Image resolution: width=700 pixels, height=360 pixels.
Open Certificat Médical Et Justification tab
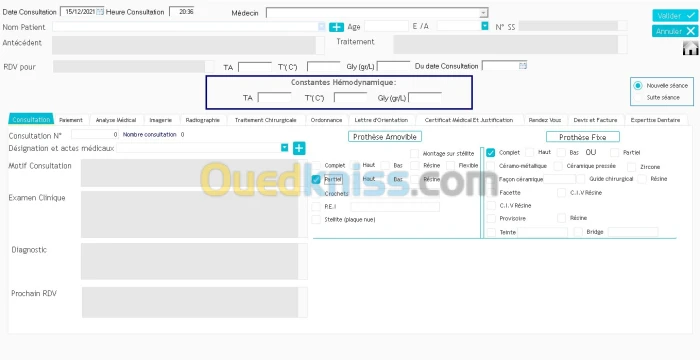click(469, 120)
